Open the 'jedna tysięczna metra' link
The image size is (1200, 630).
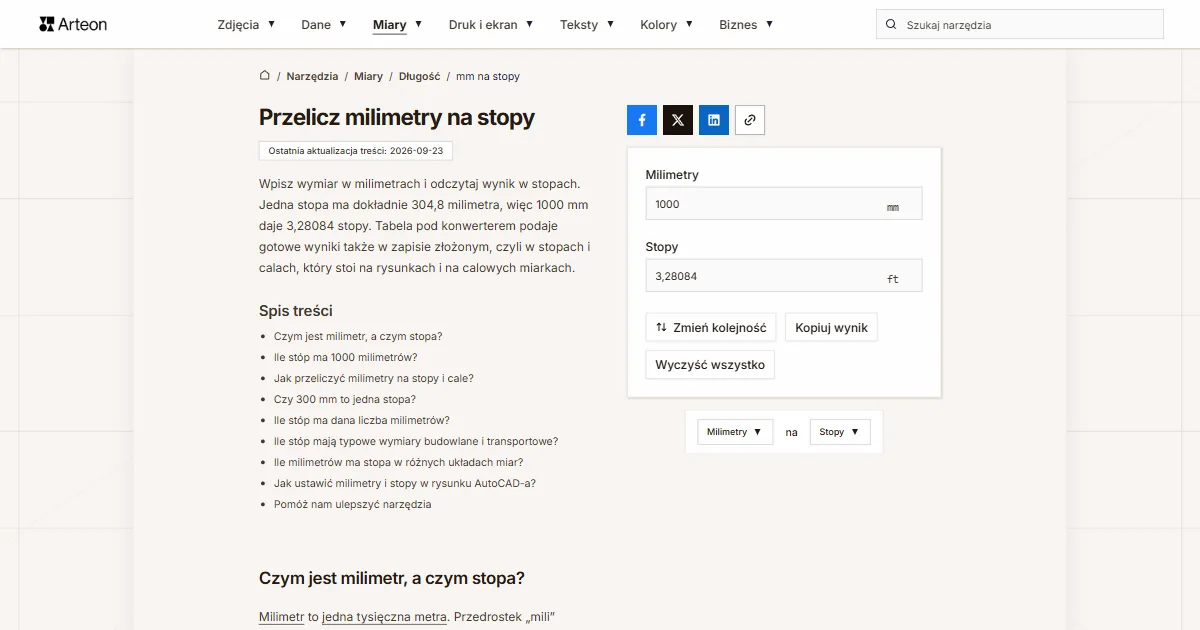pos(384,617)
